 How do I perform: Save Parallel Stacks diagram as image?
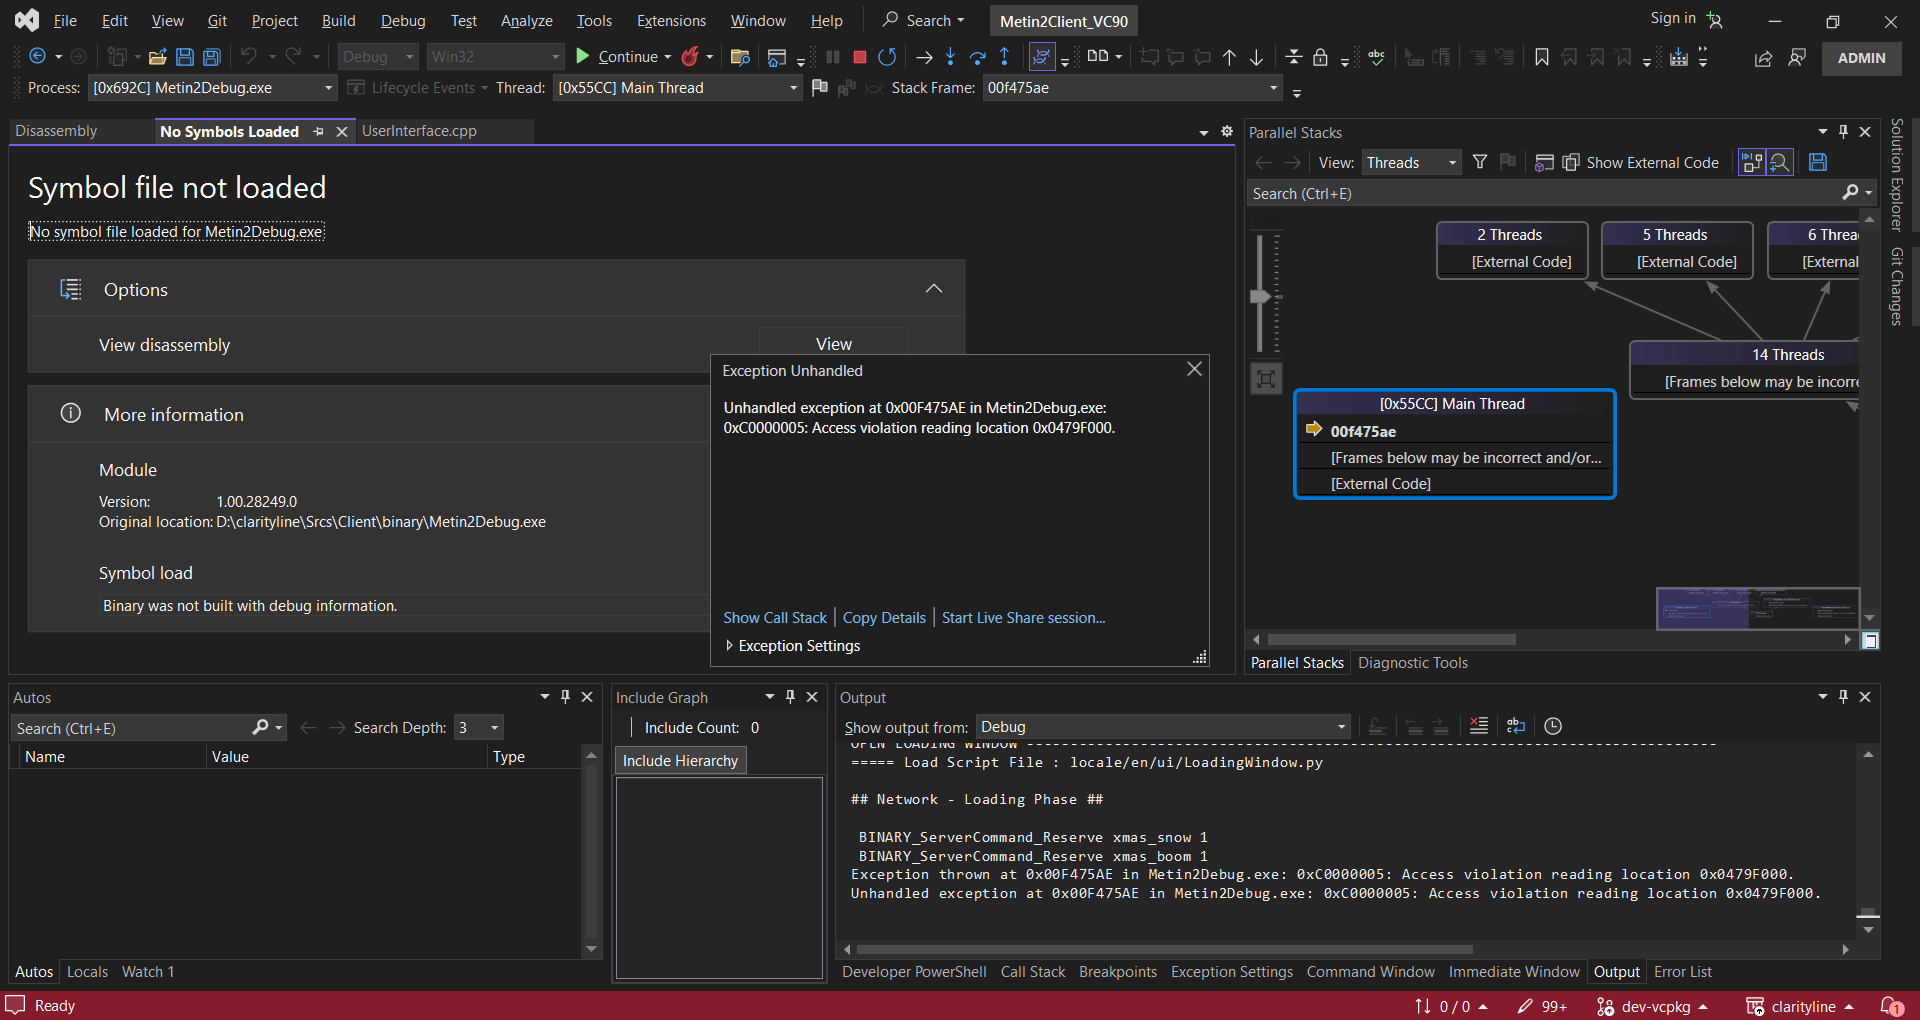(1818, 162)
